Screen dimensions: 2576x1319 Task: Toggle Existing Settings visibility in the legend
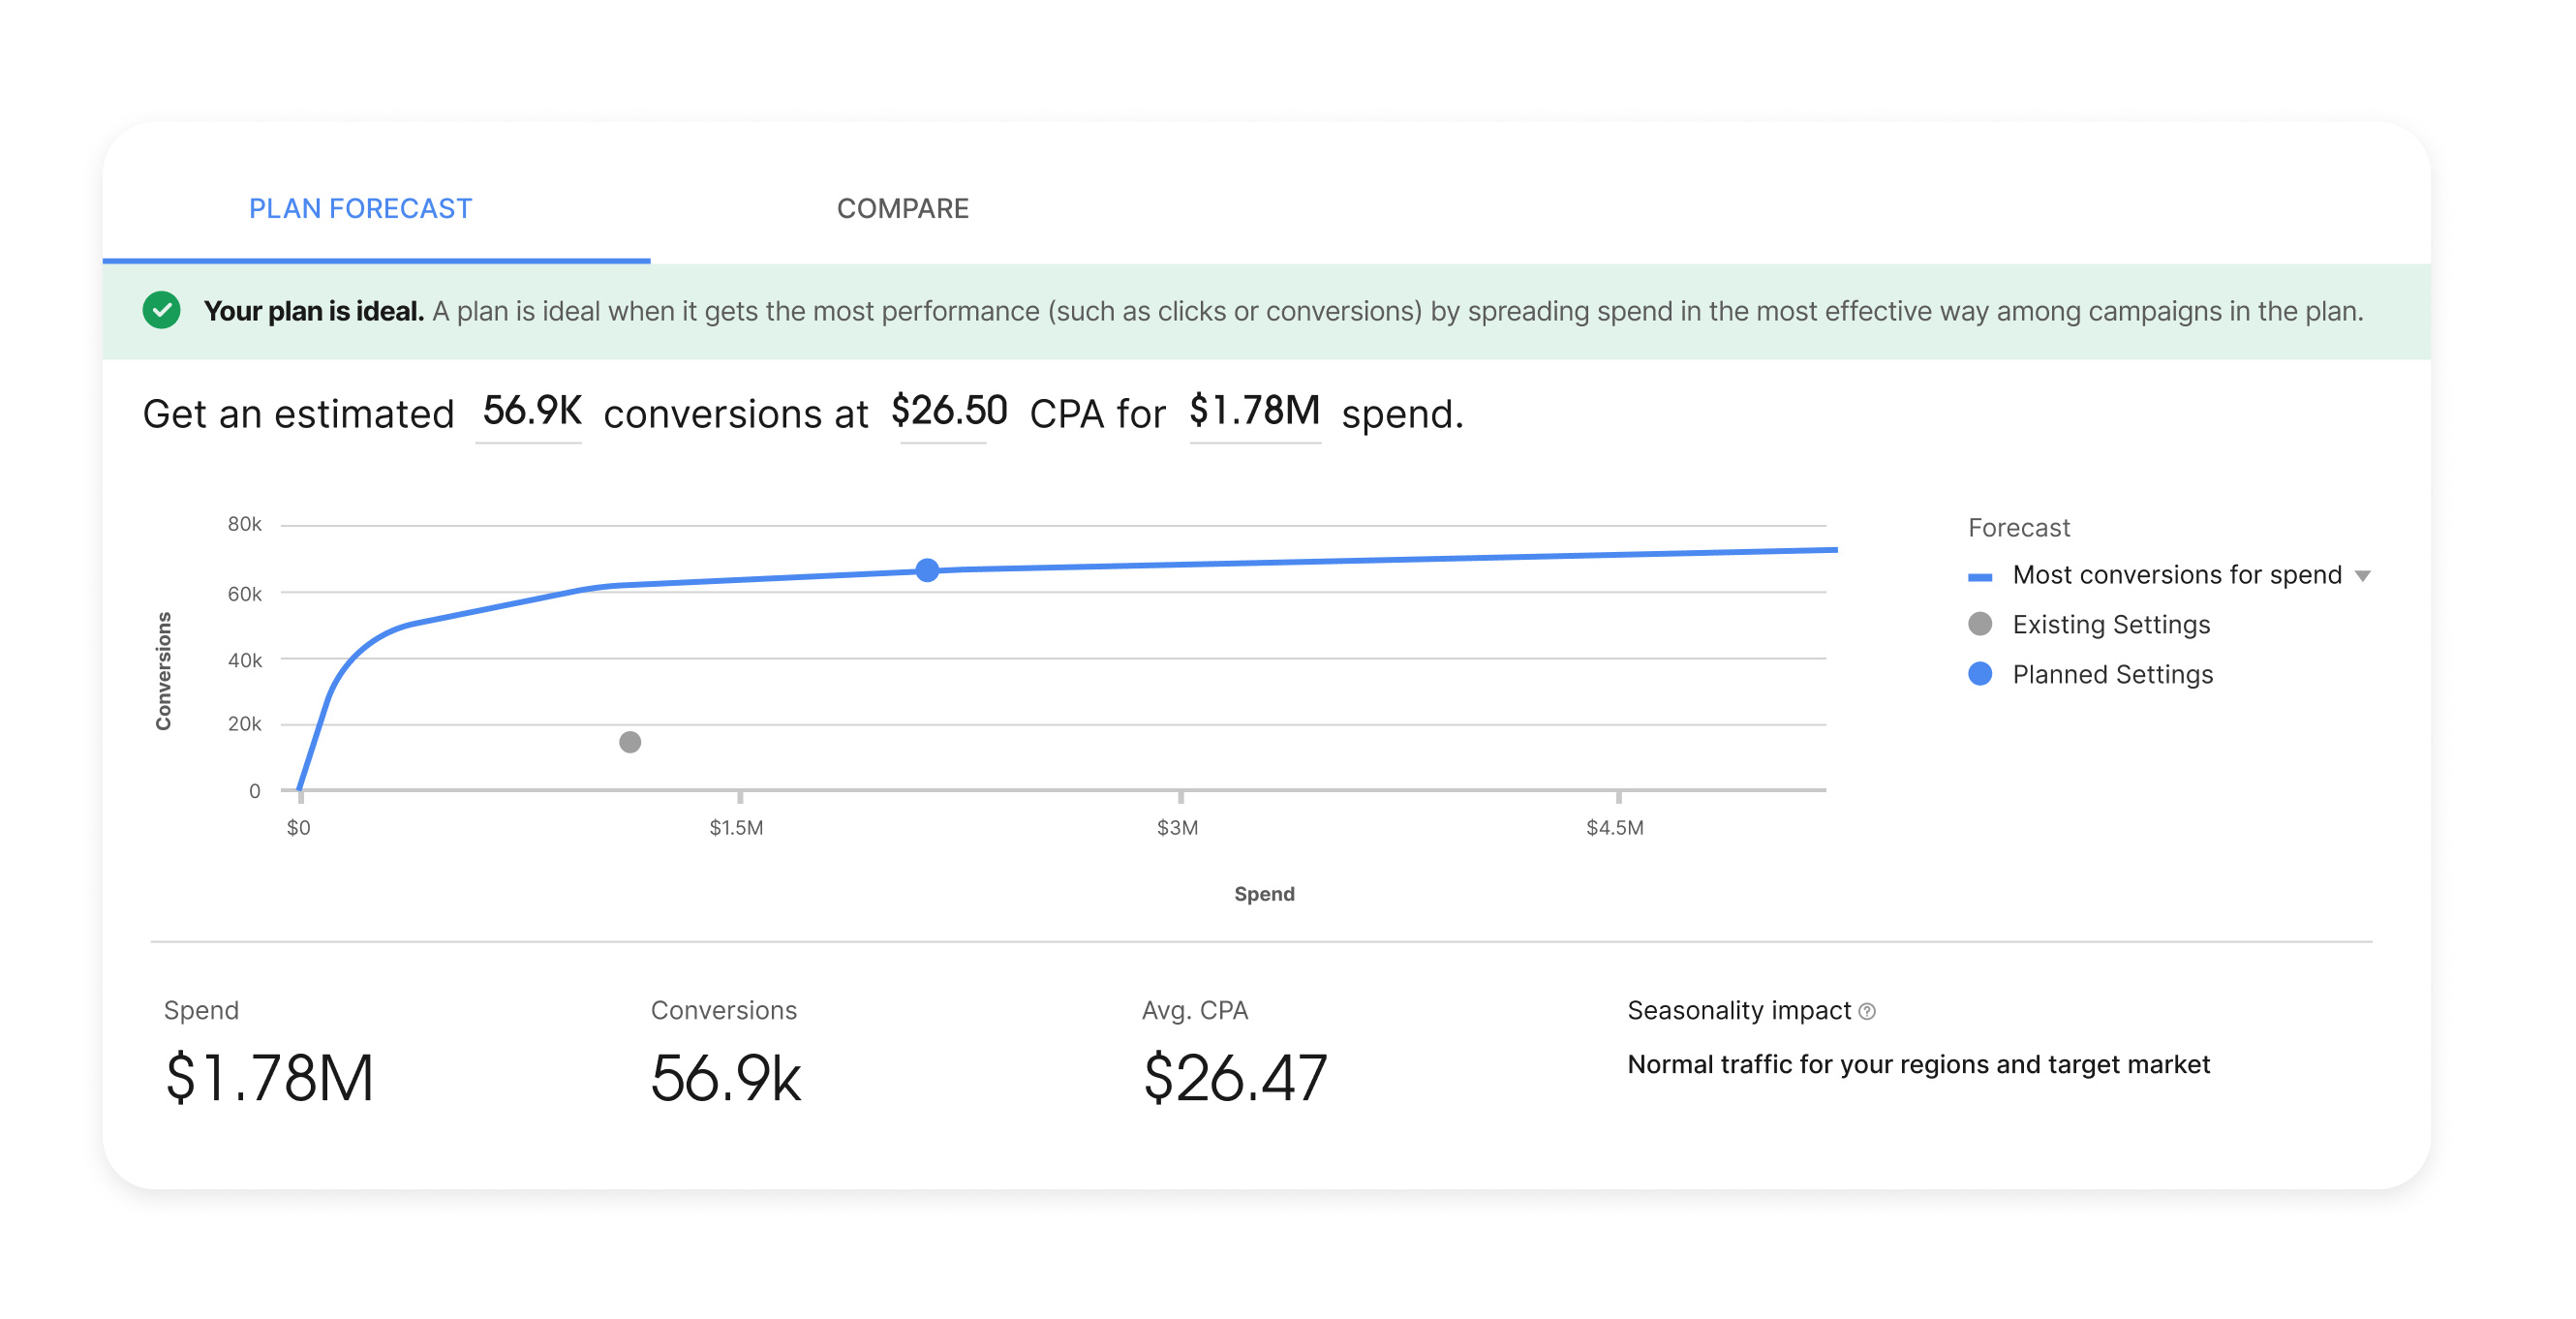pos(2110,624)
